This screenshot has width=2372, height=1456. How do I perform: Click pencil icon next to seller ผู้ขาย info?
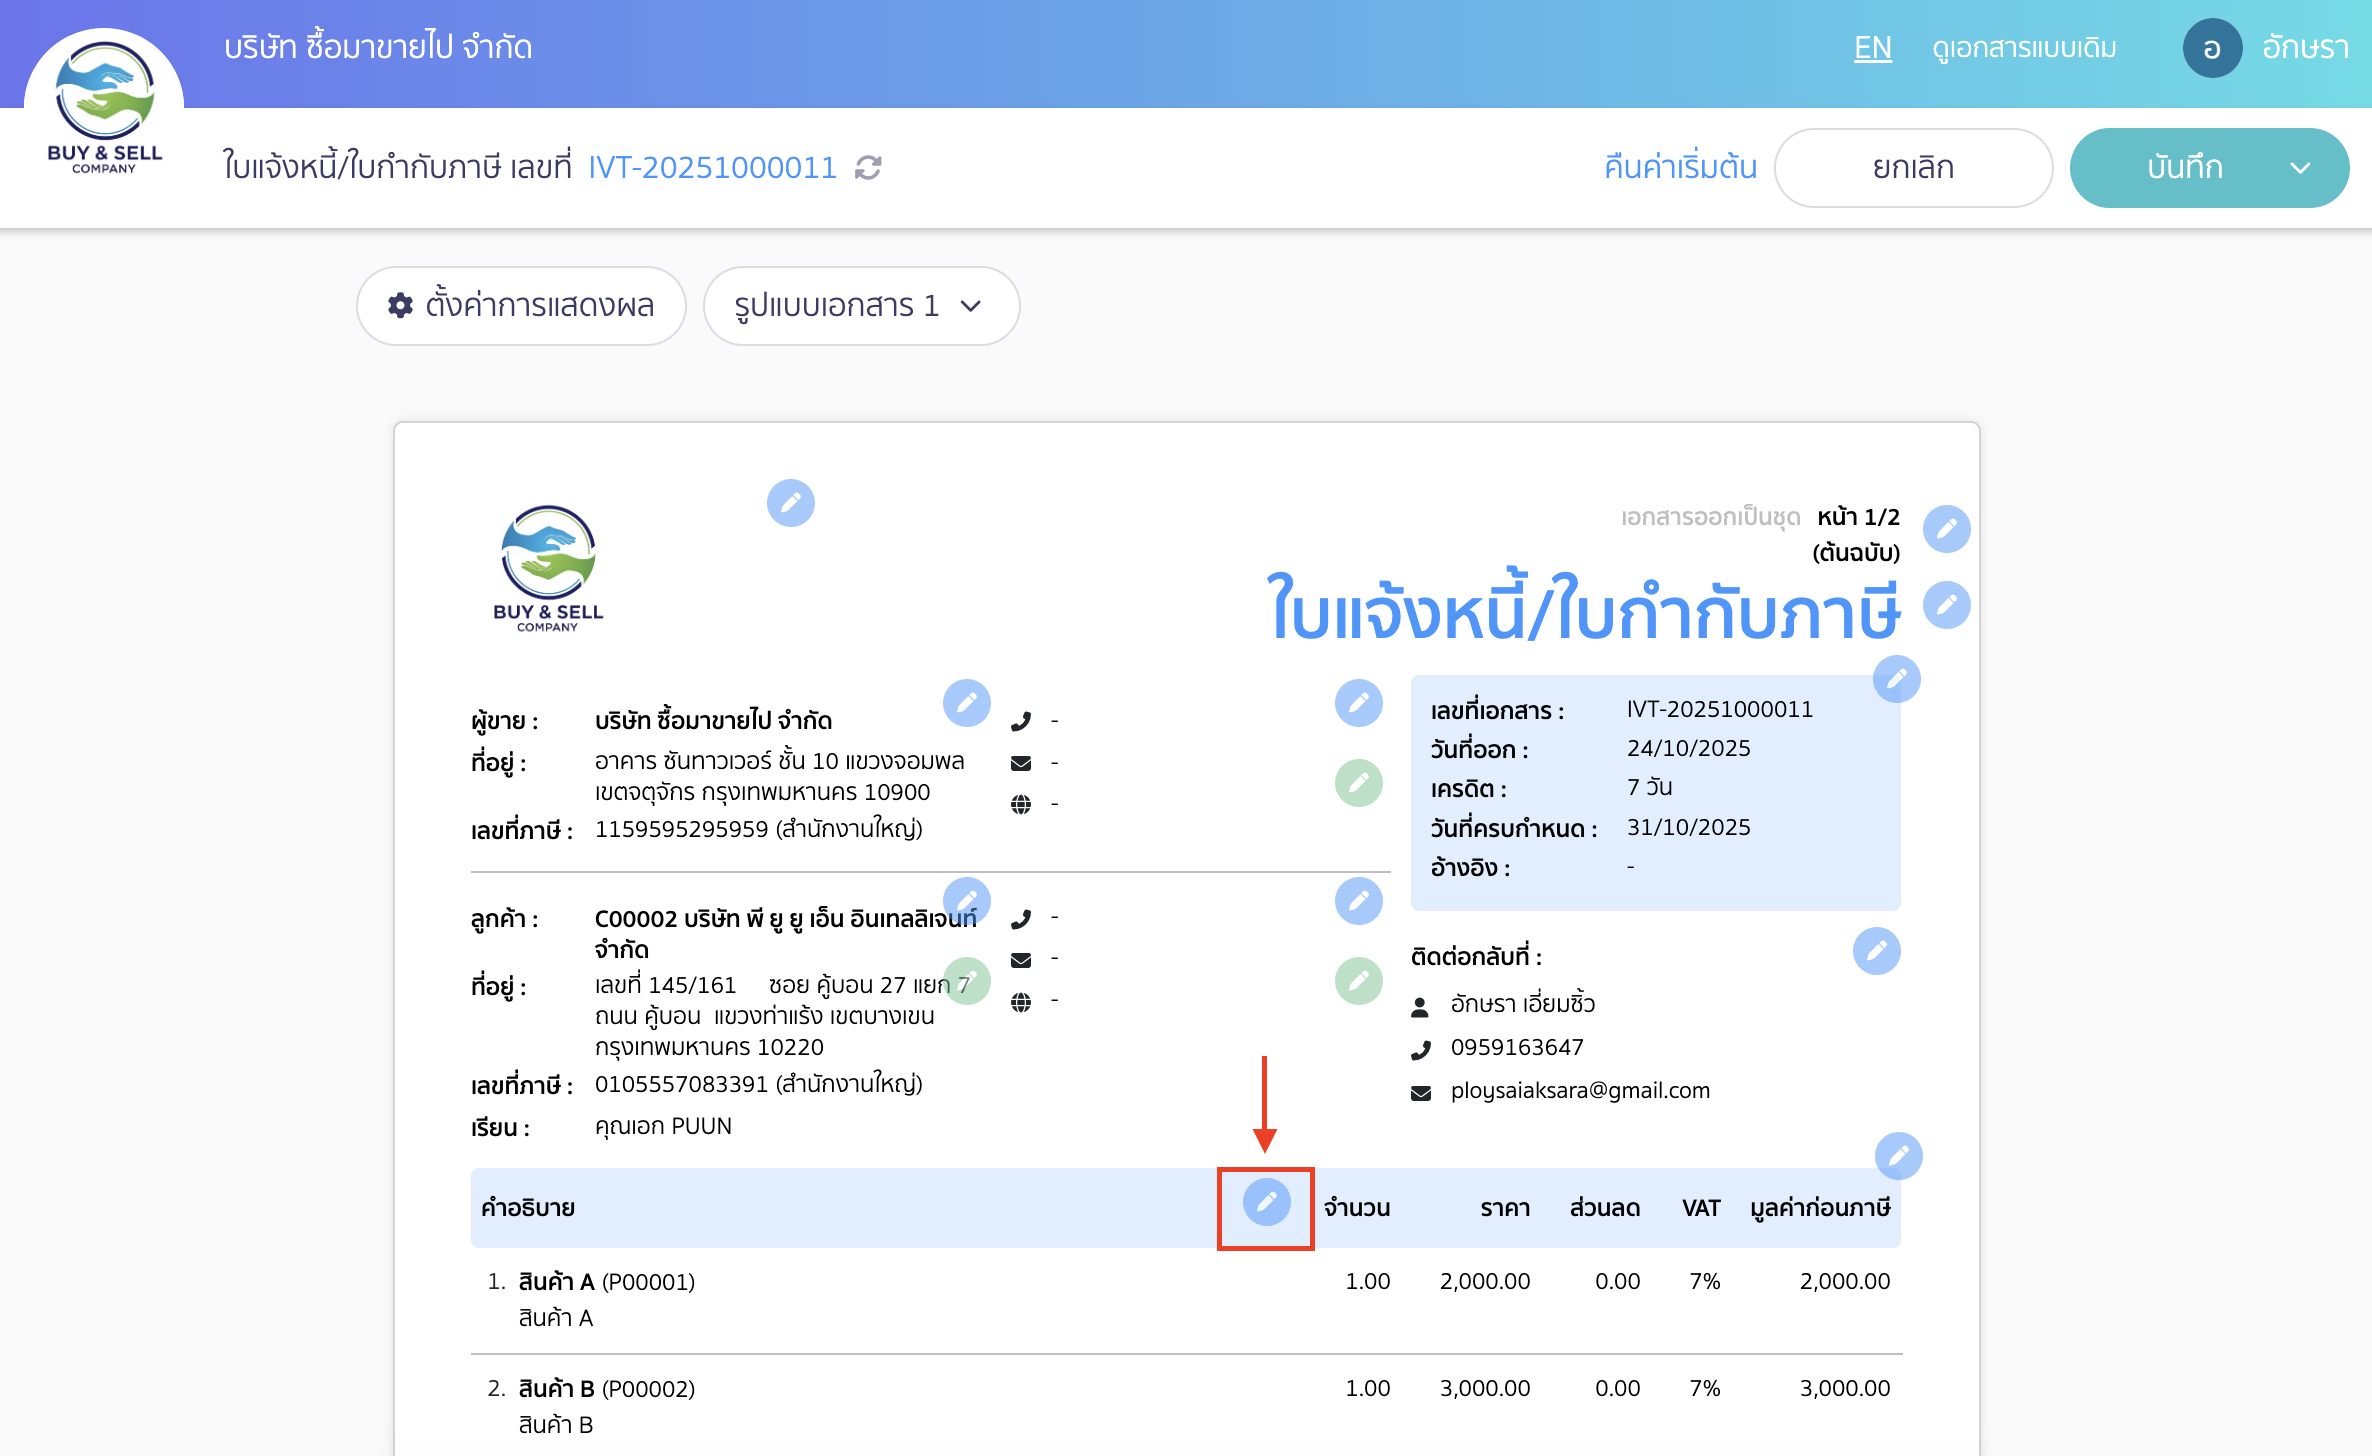click(x=966, y=703)
